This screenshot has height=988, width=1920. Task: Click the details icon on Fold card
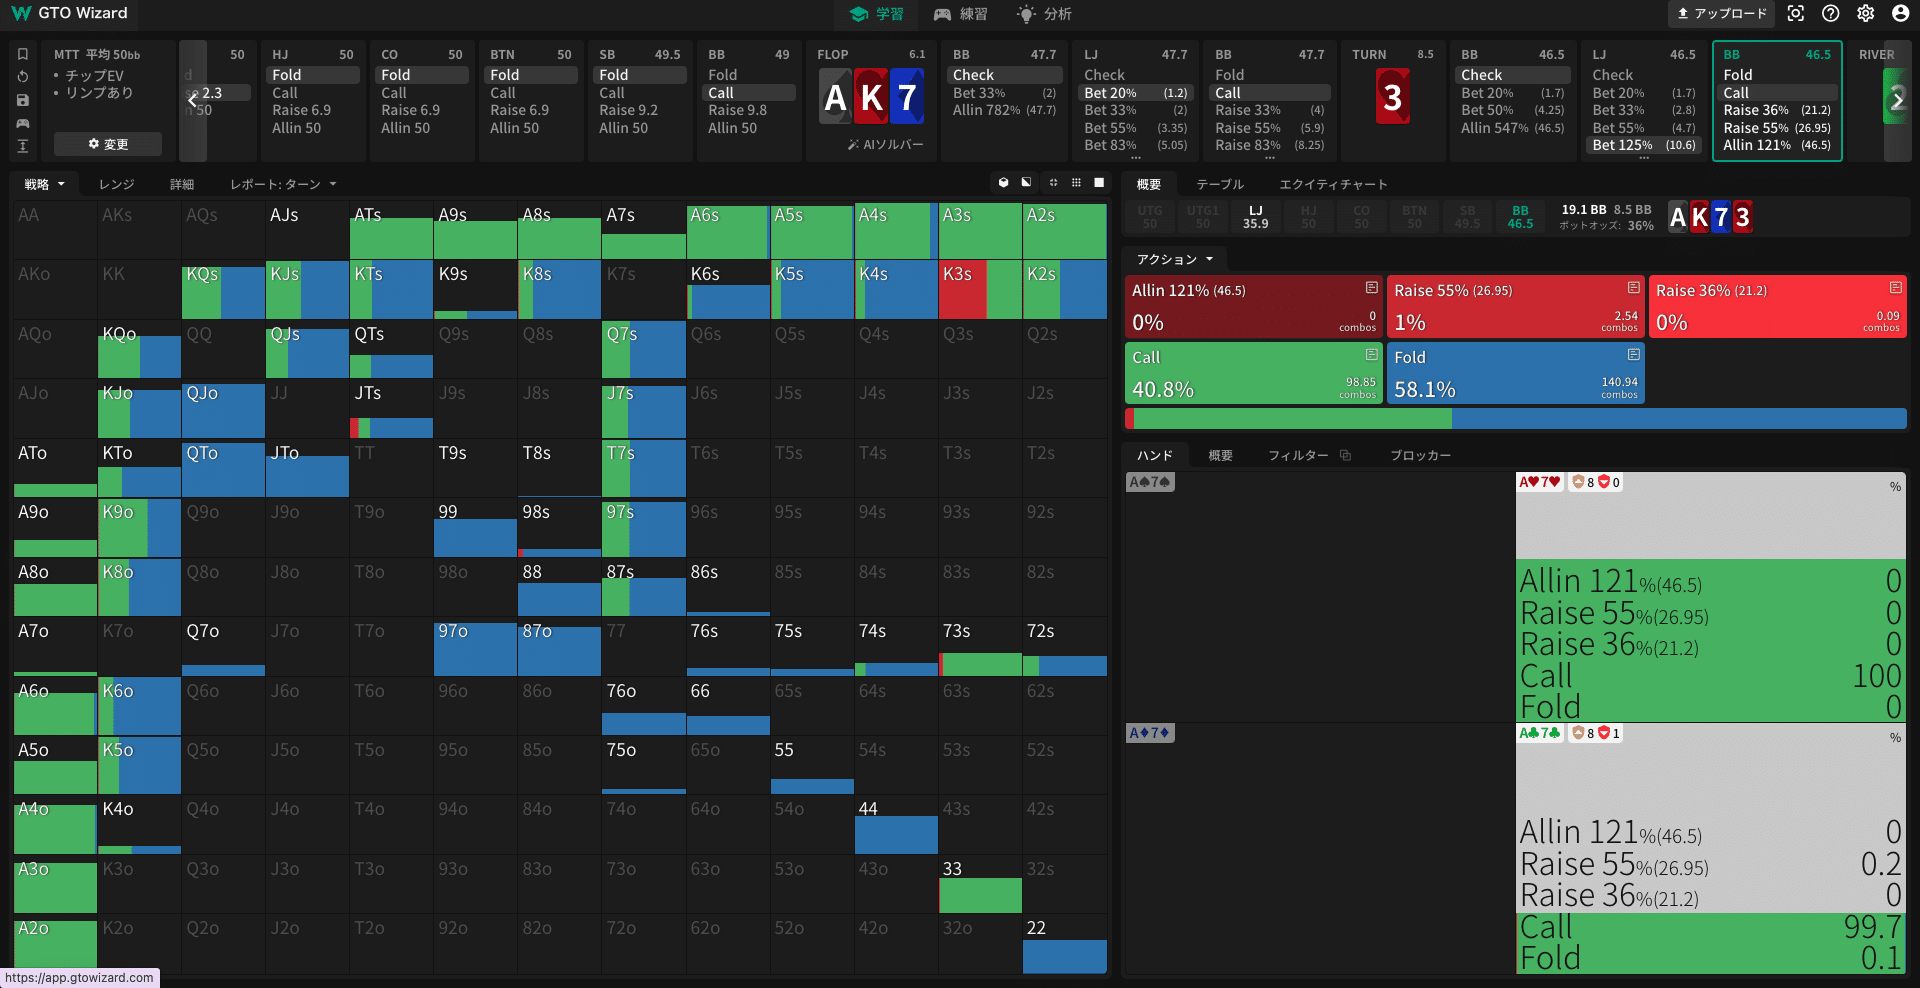tap(1634, 355)
